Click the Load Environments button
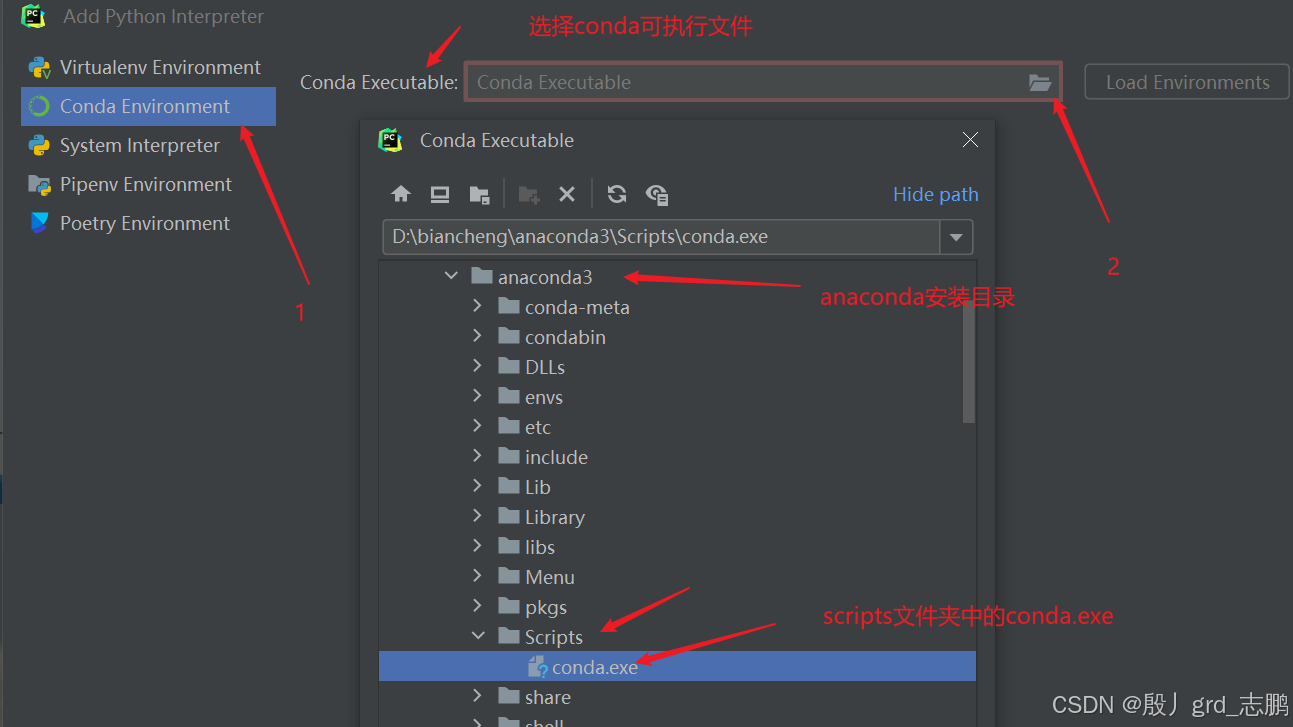Screen dimensions: 1293x727 (x=1187, y=83)
